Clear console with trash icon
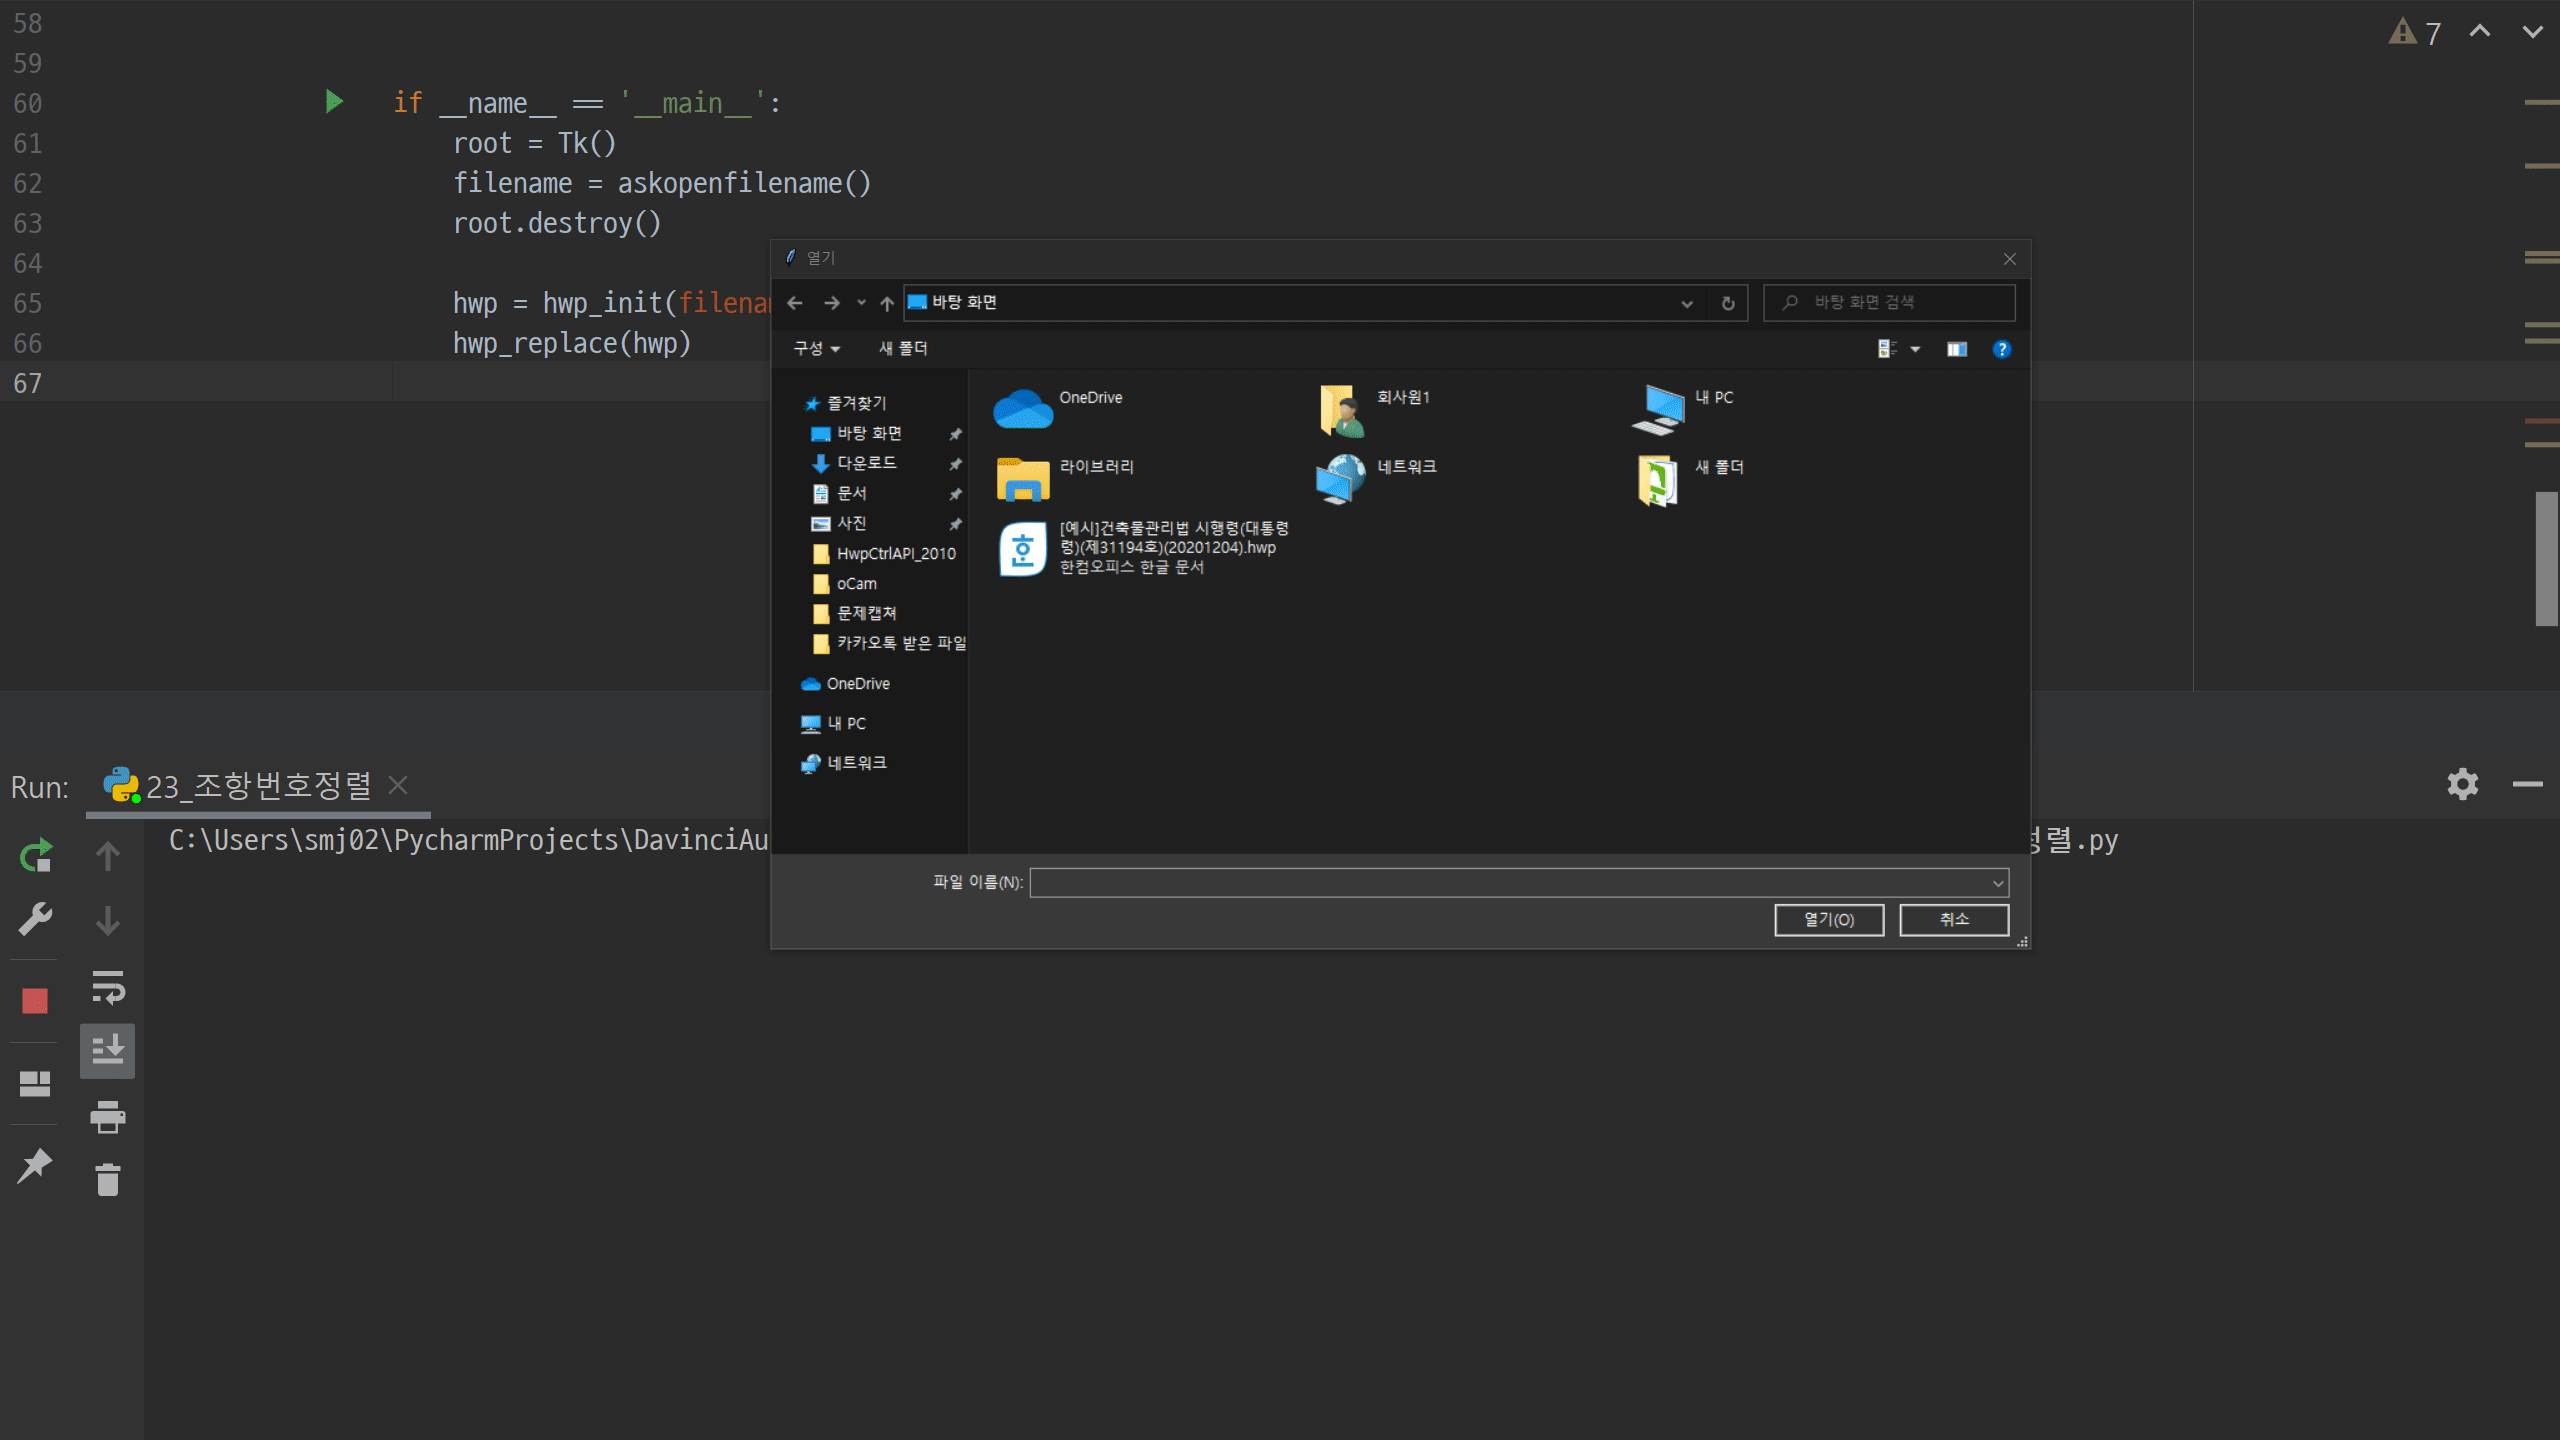This screenshot has height=1440, width=2560. tap(107, 1180)
